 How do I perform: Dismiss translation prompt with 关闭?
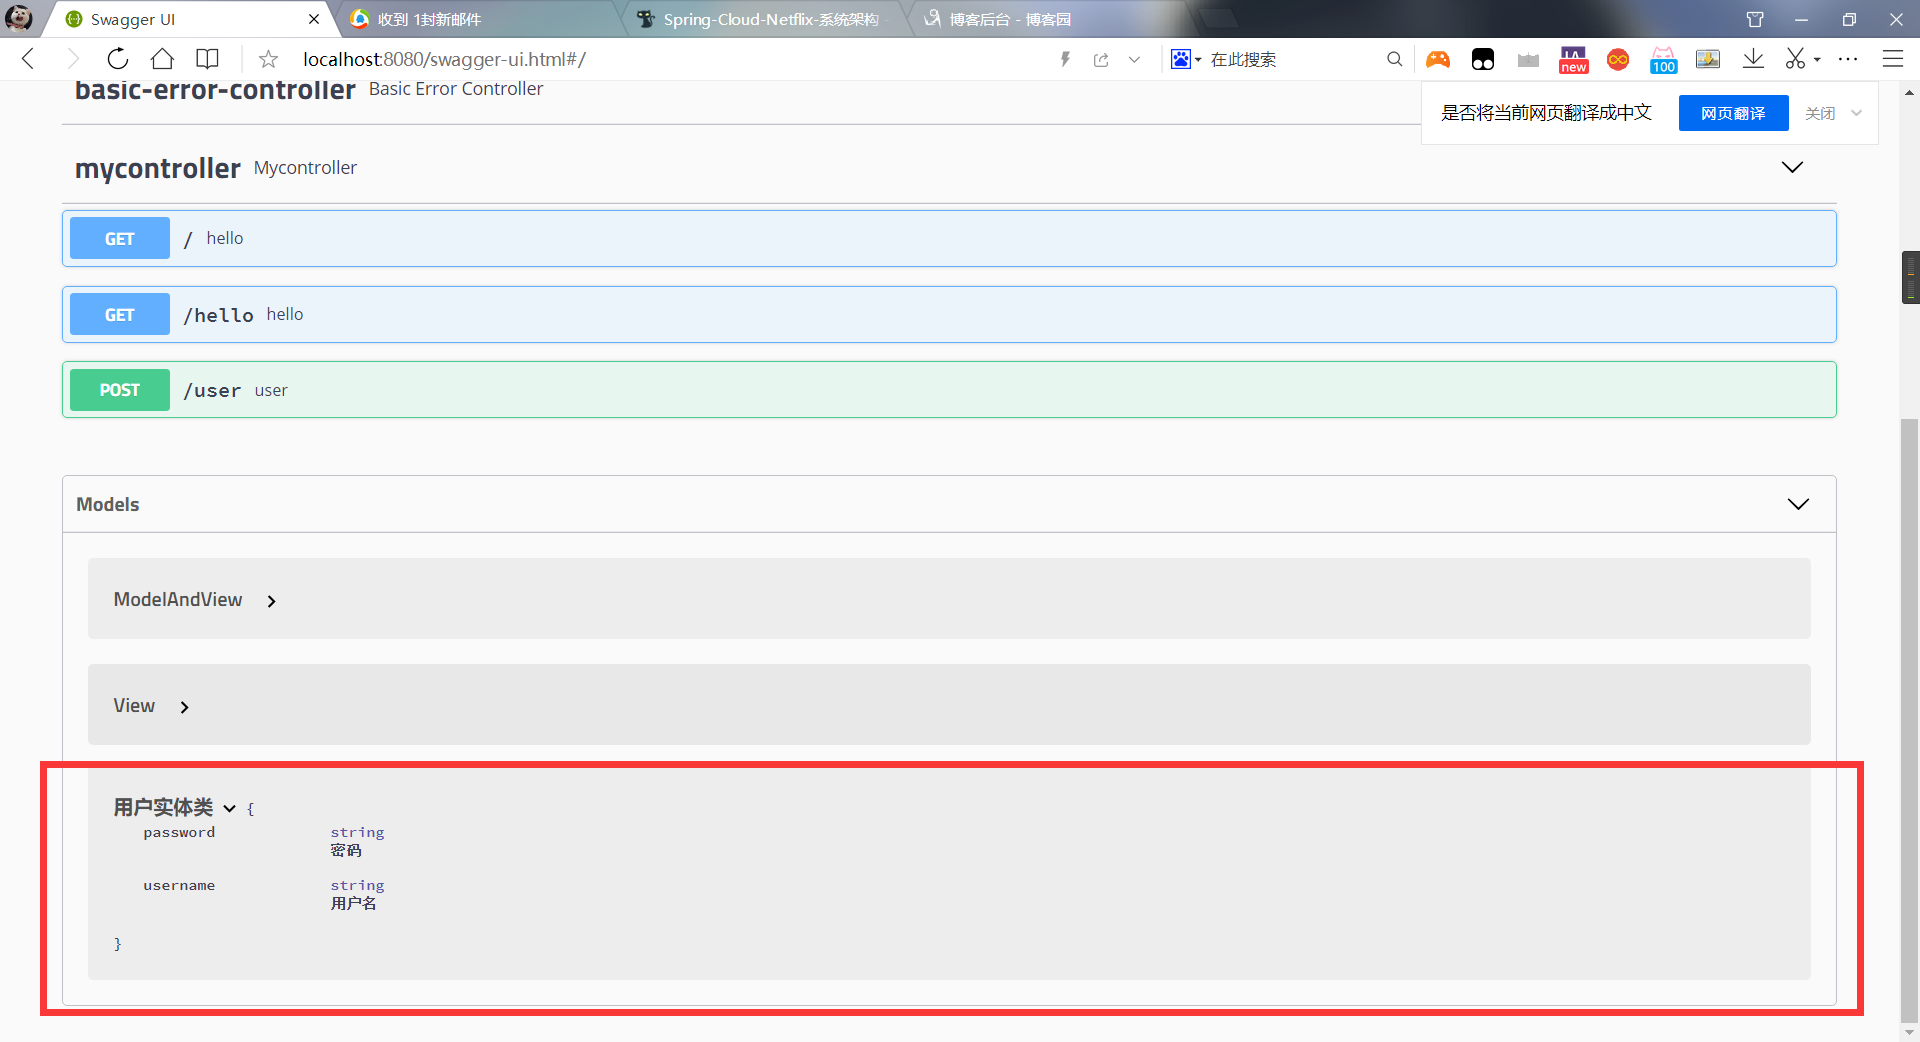point(1820,113)
